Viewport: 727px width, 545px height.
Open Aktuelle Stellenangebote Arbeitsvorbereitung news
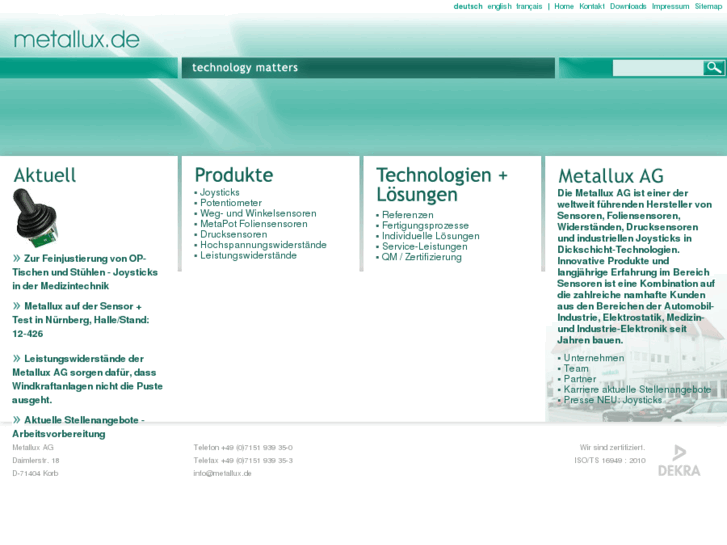pyautogui.click(x=78, y=427)
